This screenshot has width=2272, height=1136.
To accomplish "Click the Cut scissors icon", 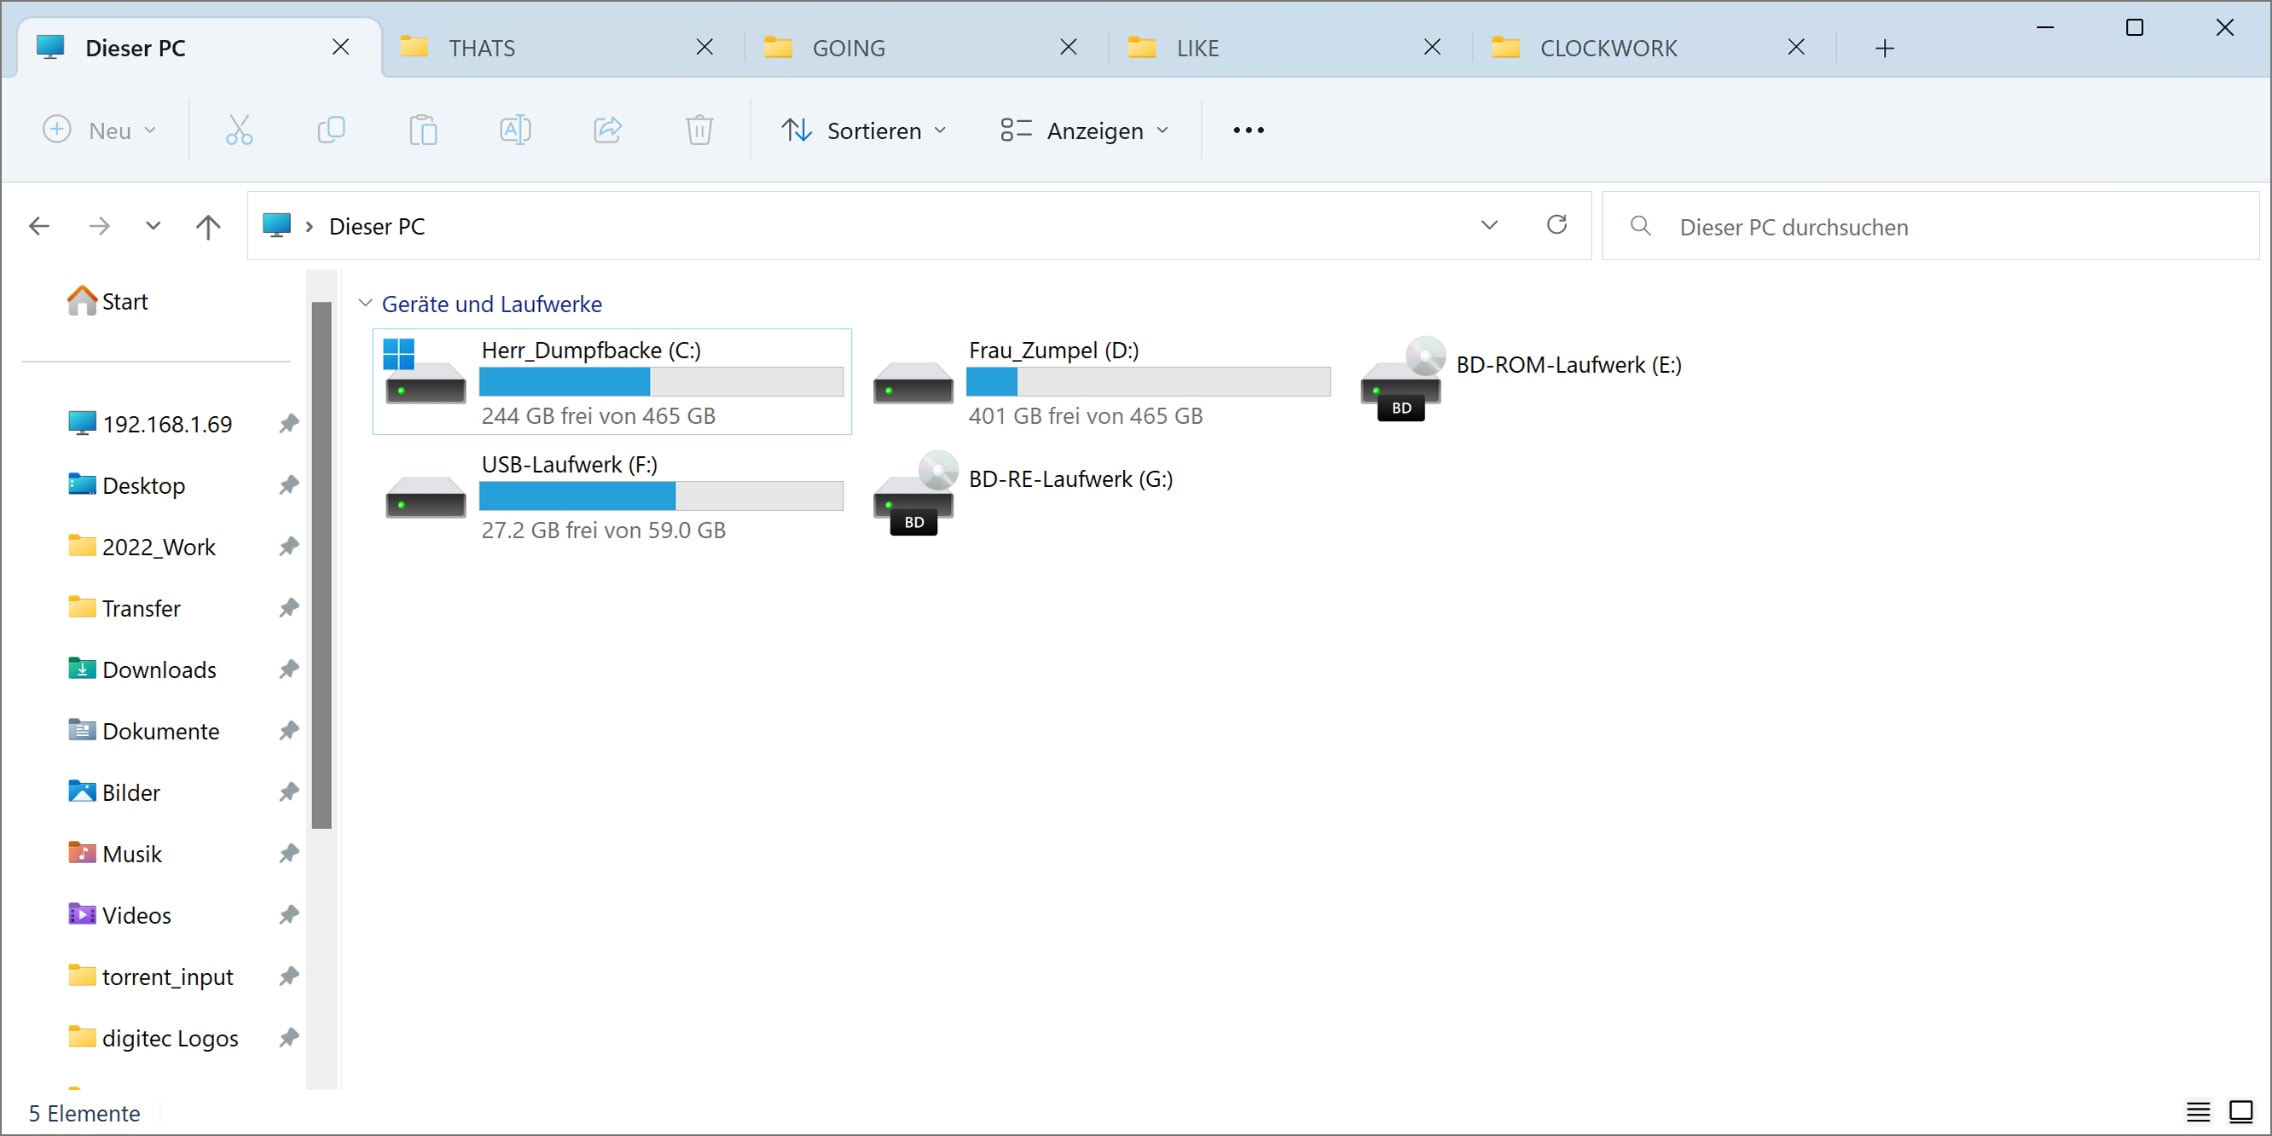I will click(239, 130).
